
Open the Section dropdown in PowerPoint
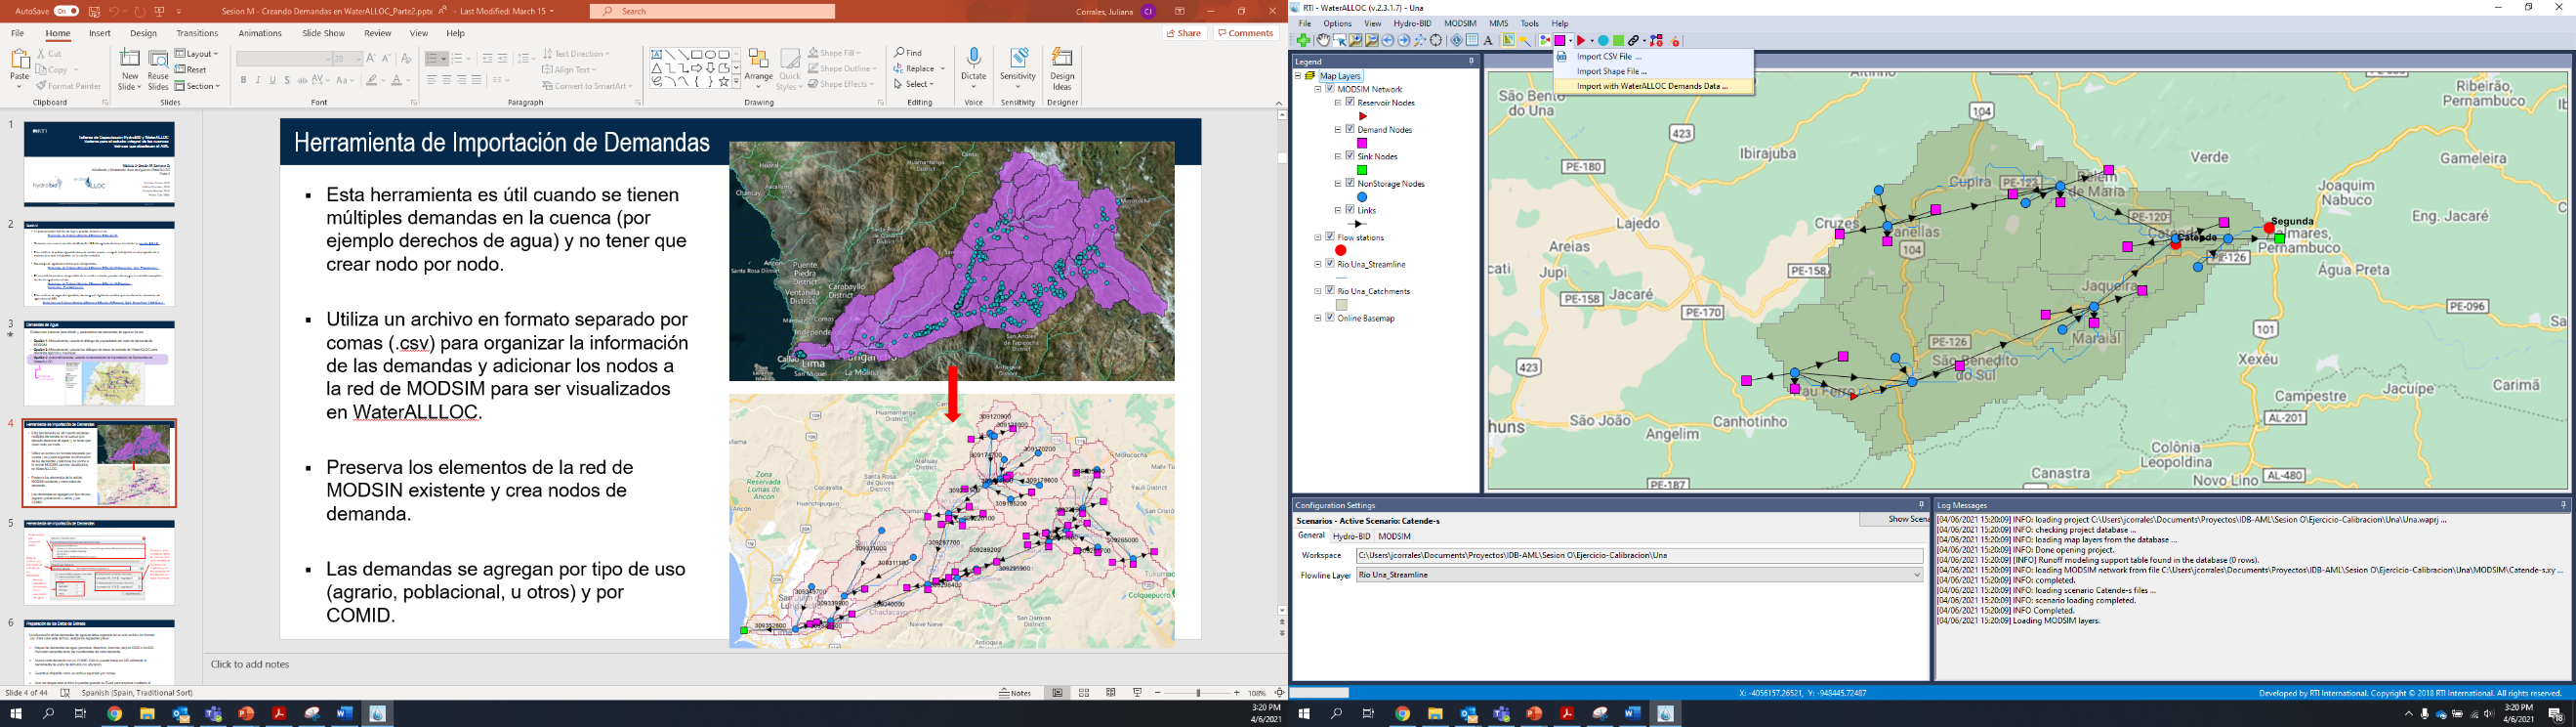pos(198,86)
